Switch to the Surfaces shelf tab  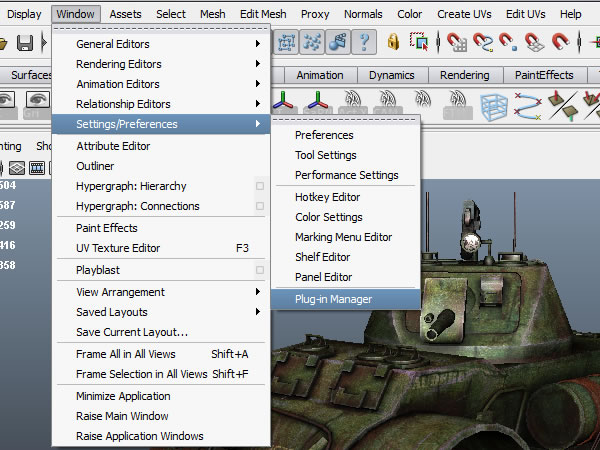point(27,75)
